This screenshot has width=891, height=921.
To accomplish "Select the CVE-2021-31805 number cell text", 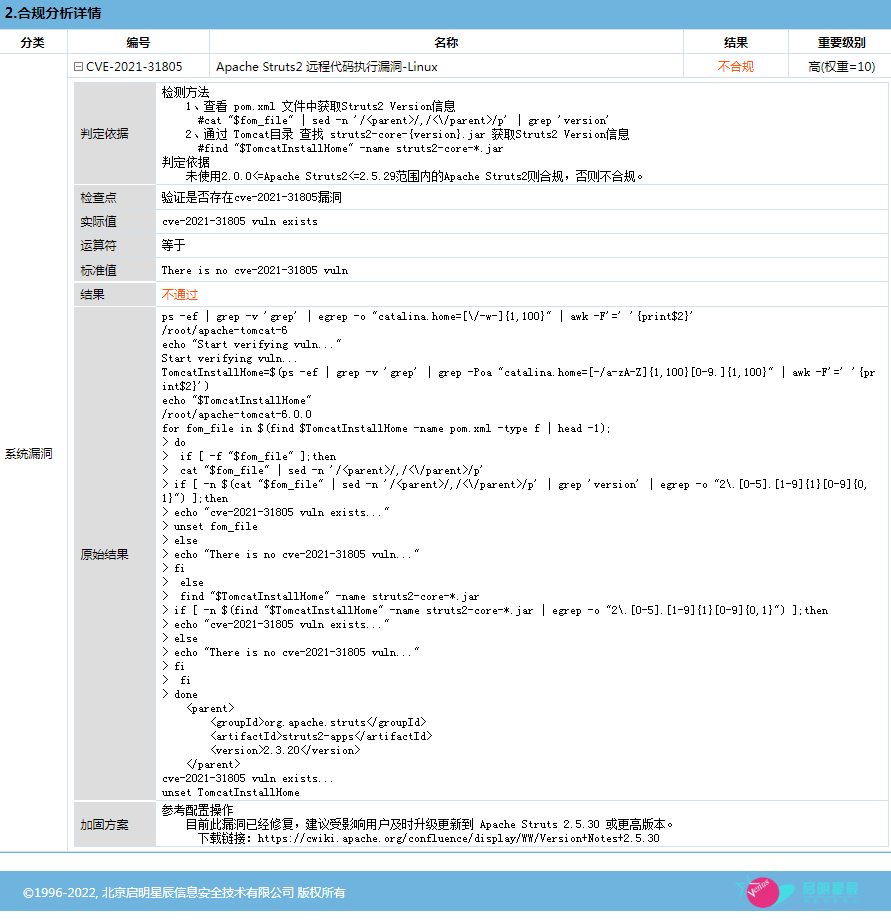I will click(x=134, y=67).
